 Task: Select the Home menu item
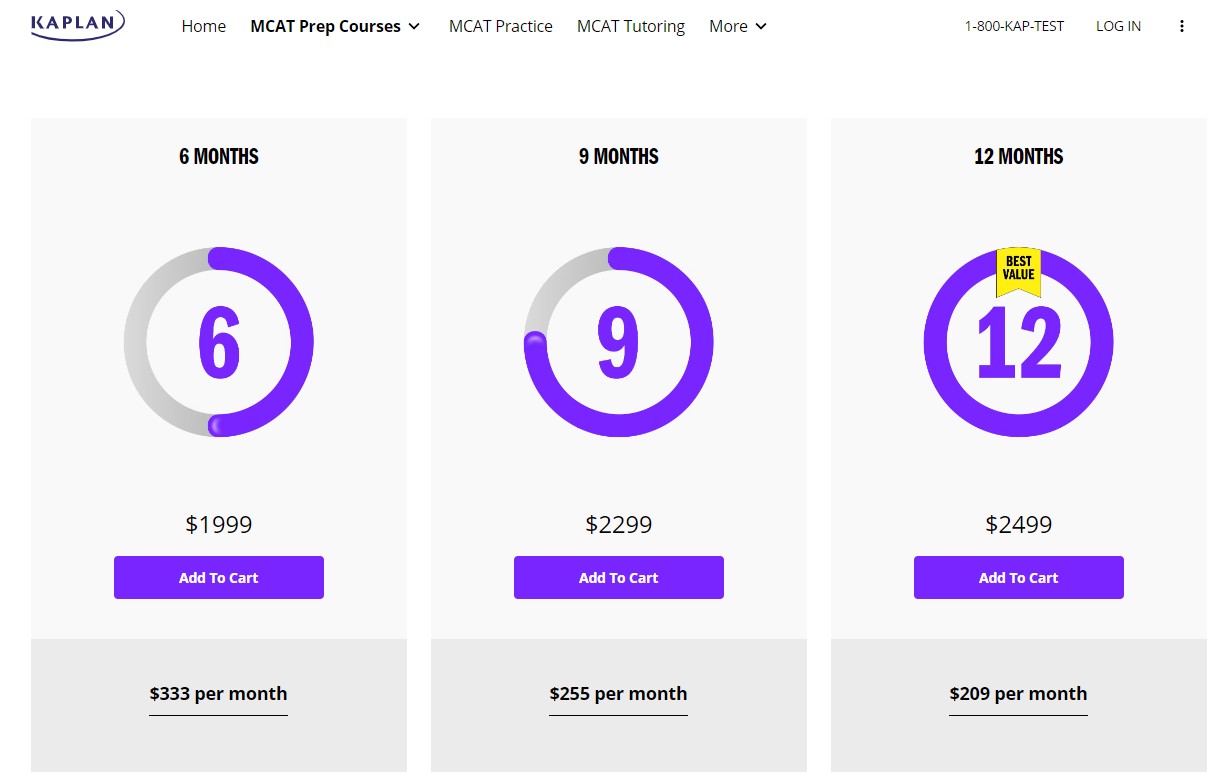tap(204, 26)
